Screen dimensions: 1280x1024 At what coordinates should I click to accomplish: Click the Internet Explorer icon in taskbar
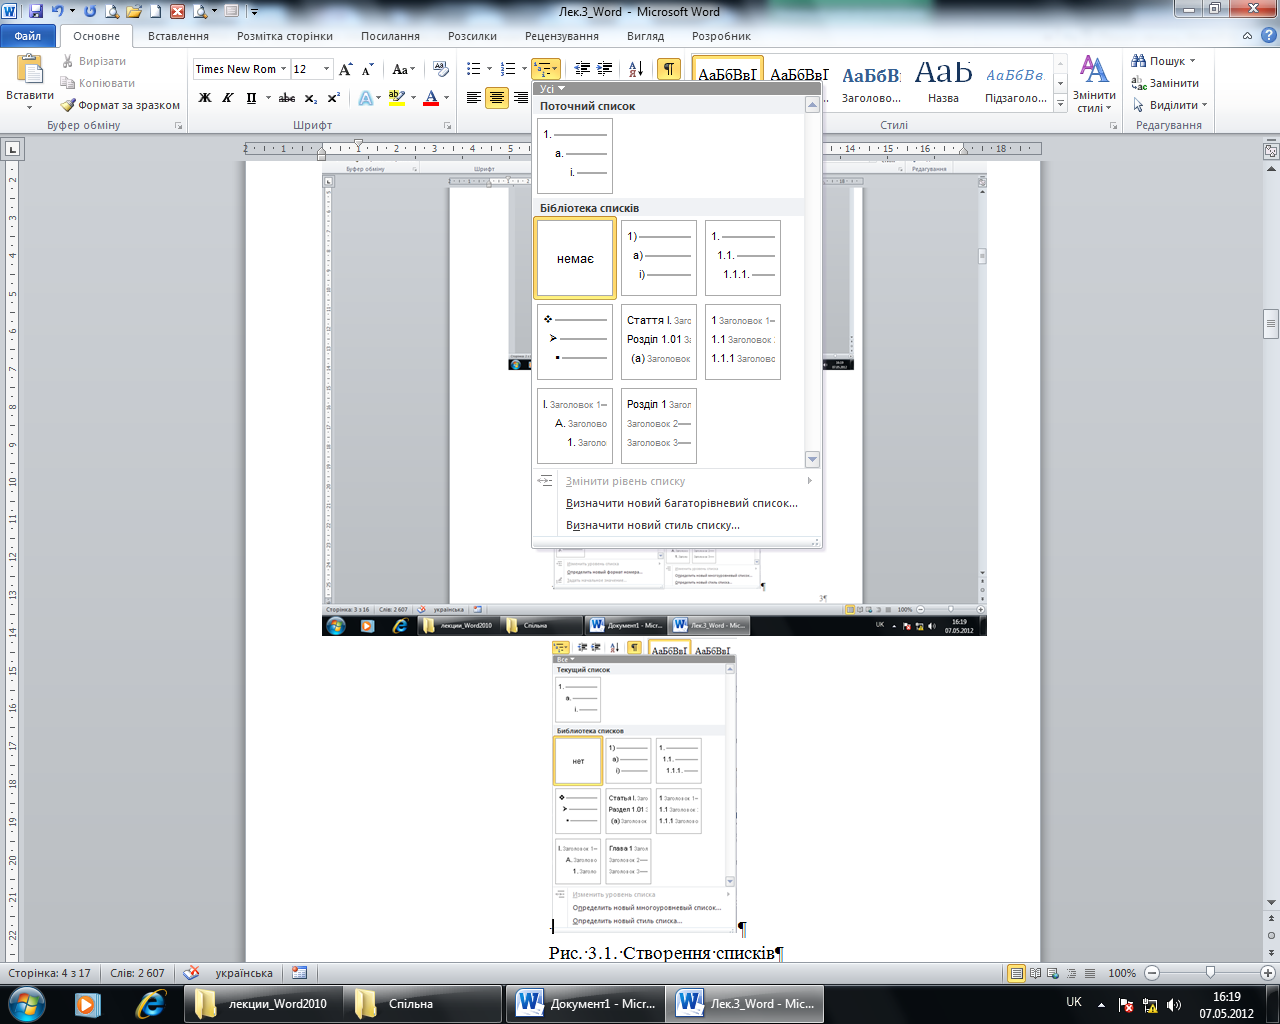click(x=150, y=1003)
